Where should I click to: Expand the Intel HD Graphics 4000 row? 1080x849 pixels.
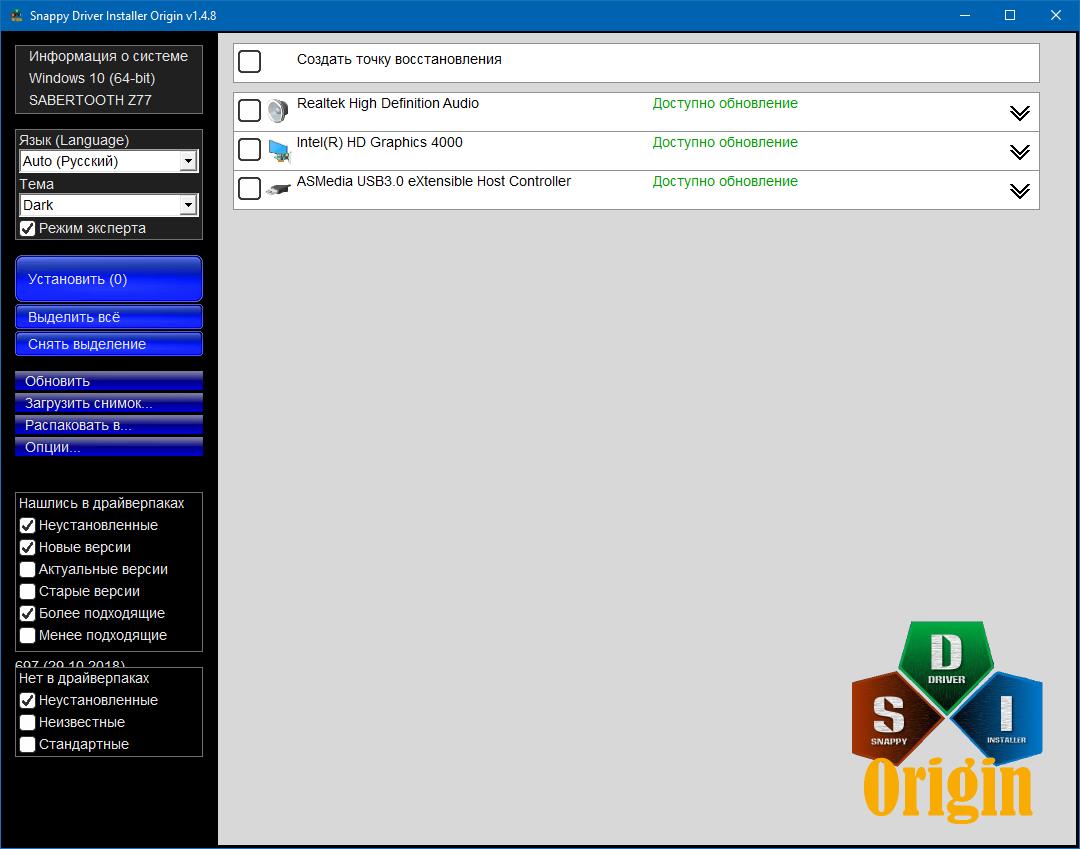1019,152
